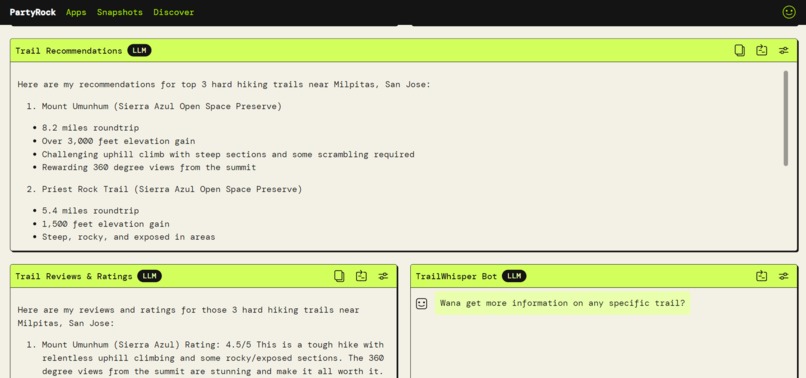Click the "Mount Umunhum (Sierra Azul Open Space Preserve)" item
Image resolution: width=806 pixels, height=378 pixels.
tap(161, 107)
